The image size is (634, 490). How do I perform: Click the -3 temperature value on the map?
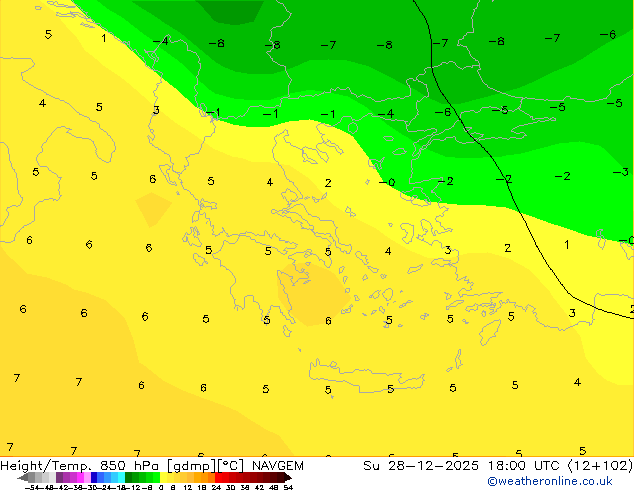tap(620, 172)
